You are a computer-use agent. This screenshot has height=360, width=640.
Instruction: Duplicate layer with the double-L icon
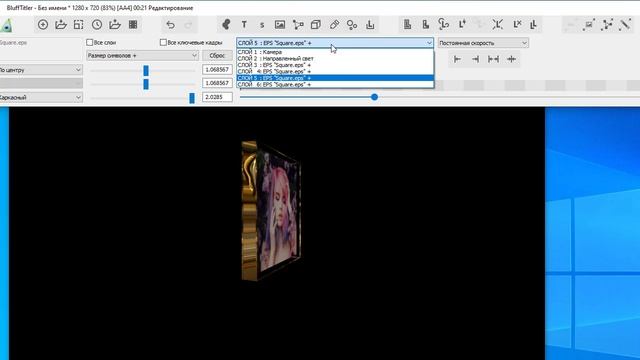[x=533, y=24]
